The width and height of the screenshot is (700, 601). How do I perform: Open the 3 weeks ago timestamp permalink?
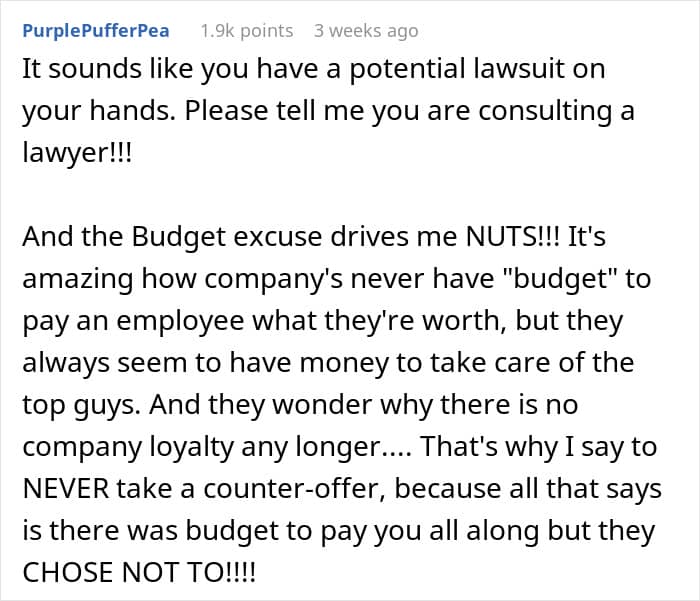pyautogui.click(x=366, y=31)
